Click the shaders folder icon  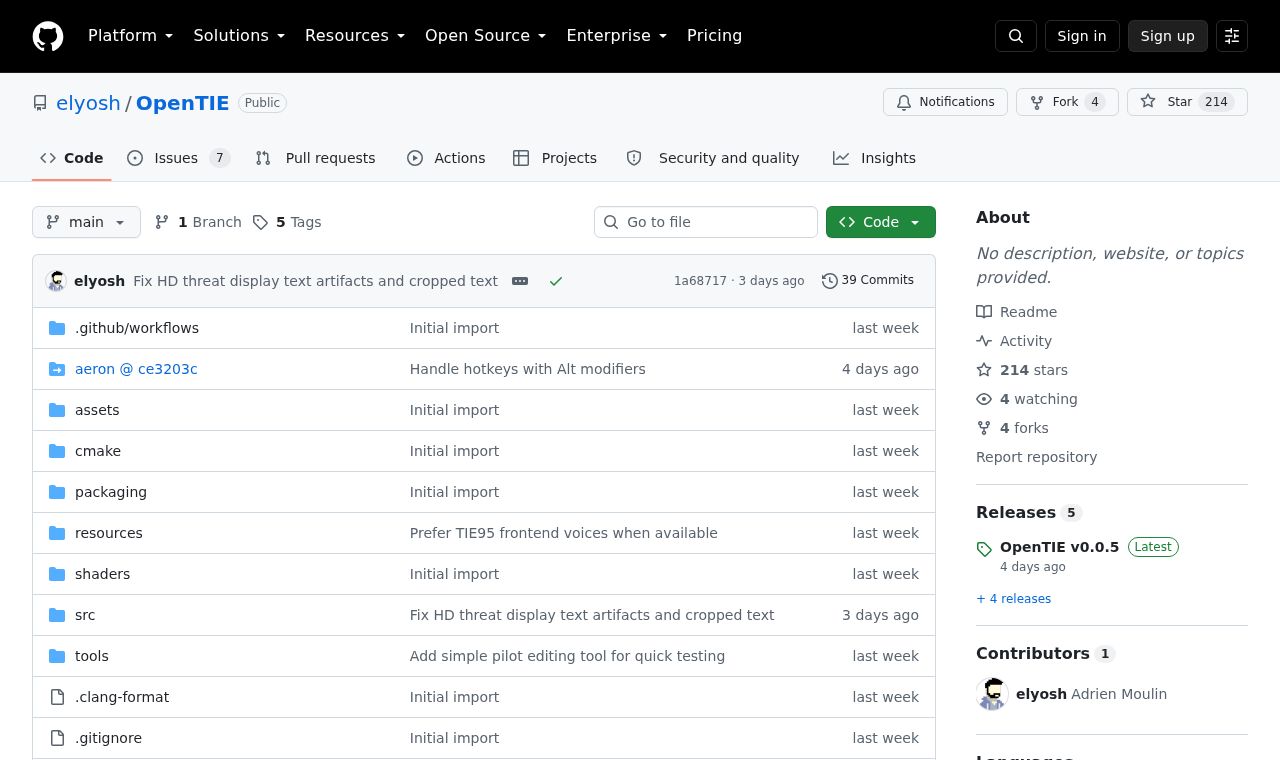pos(57,574)
